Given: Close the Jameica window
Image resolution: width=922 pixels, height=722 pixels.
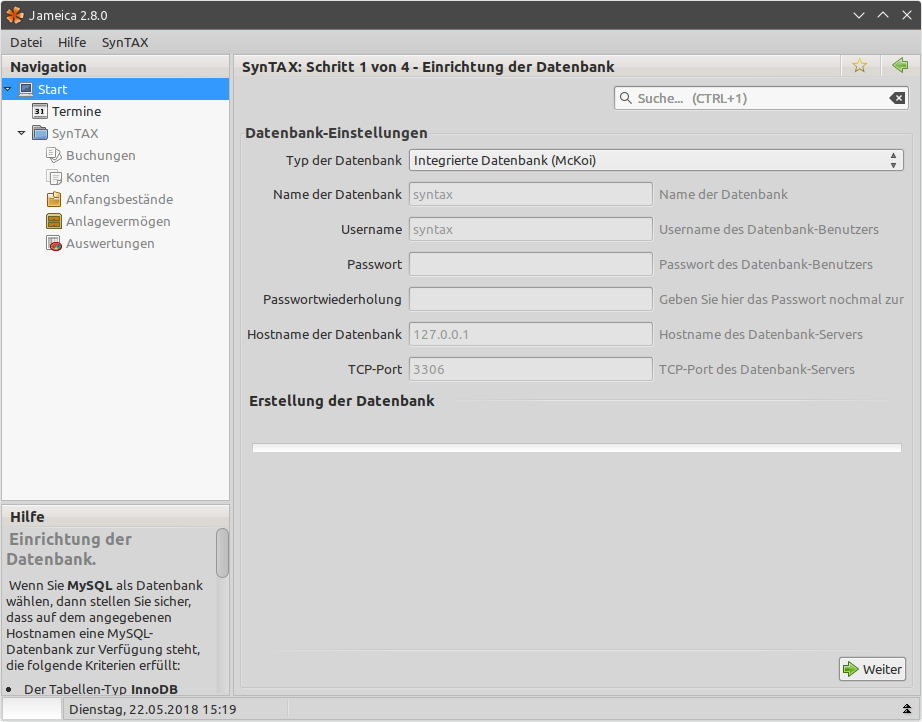Looking at the screenshot, I should click(907, 15).
